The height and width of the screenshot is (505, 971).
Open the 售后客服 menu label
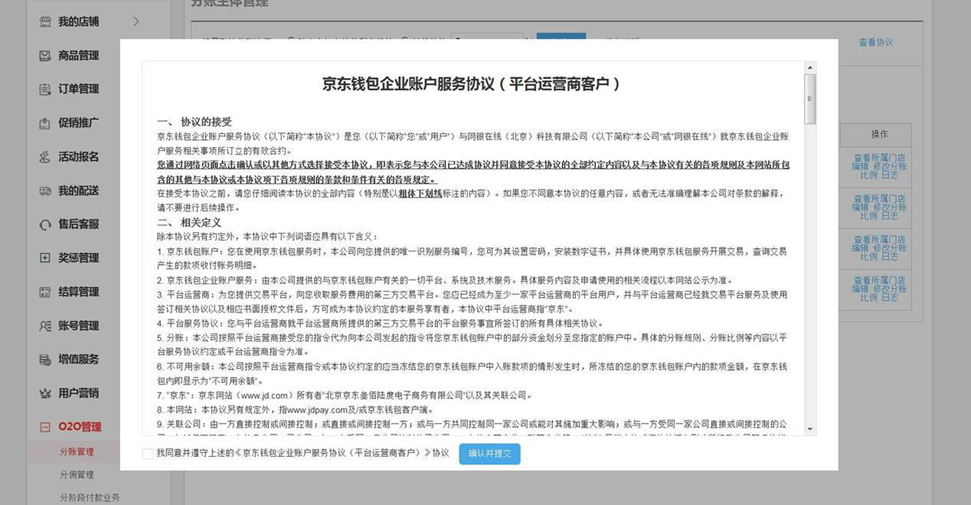(x=79, y=224)
